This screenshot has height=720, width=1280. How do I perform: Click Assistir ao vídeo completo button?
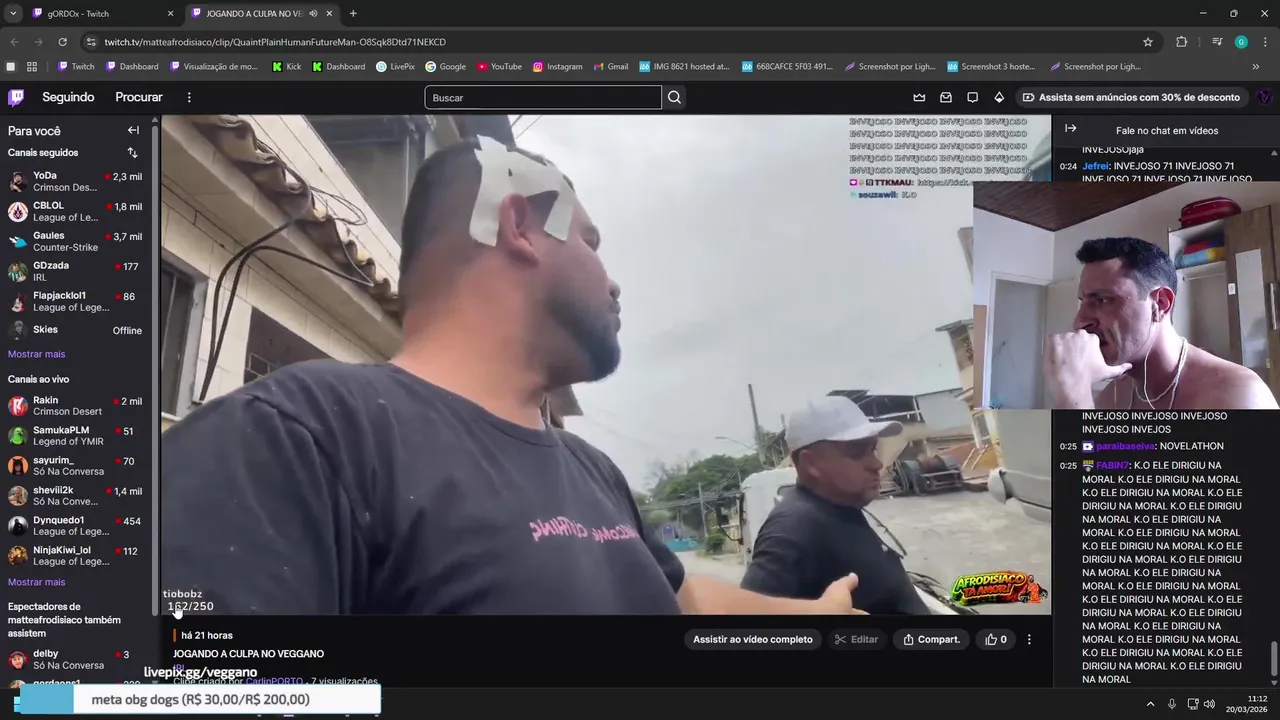click(x=753, y=639)
